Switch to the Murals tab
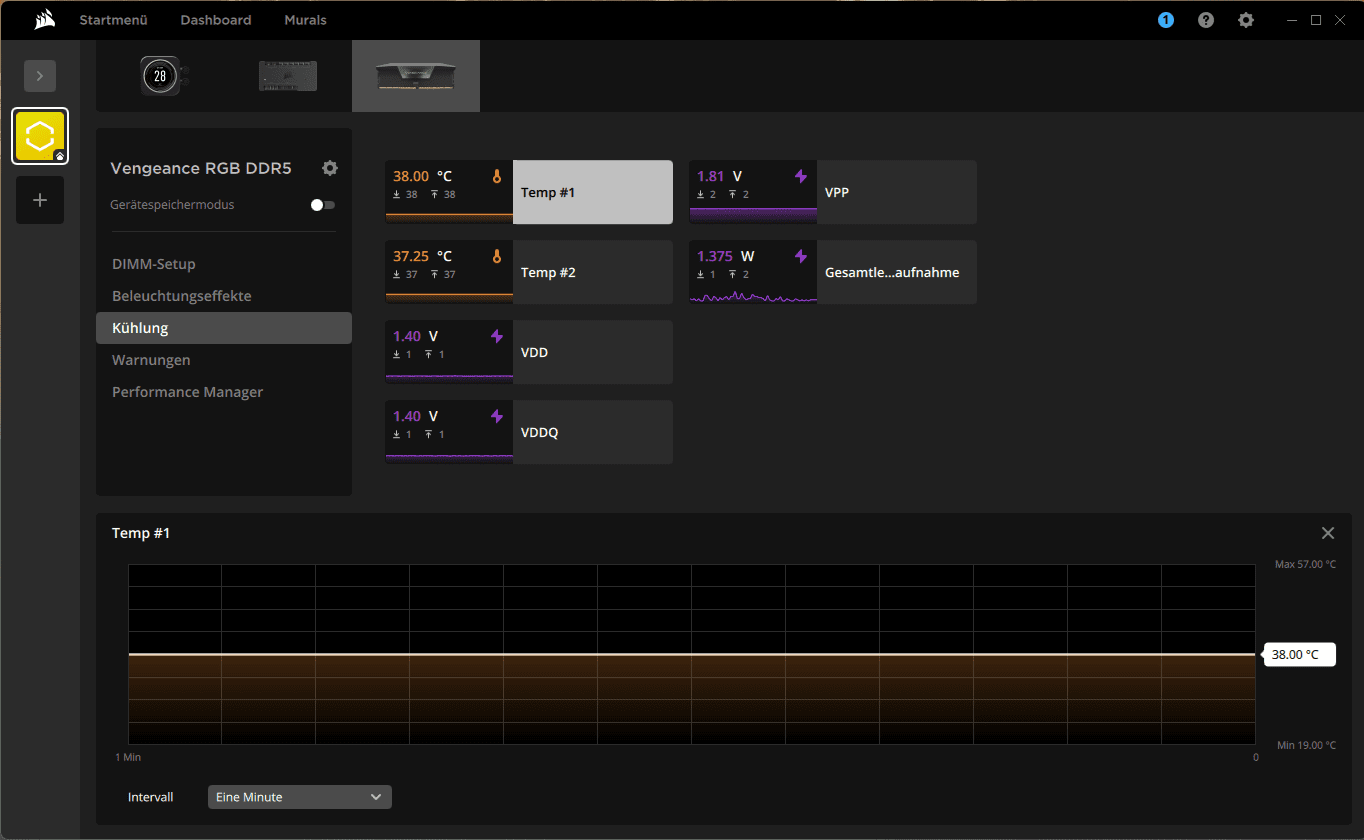This screenshot has height=840, width=1364. [305, 20]
